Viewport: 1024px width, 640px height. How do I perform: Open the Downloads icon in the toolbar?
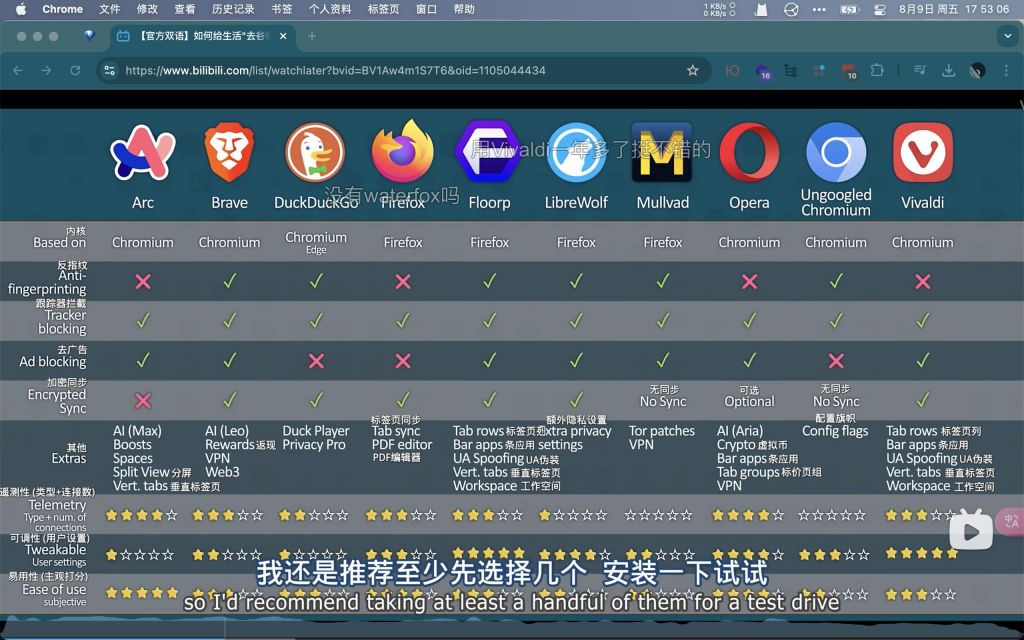click(x=948, y=70)
